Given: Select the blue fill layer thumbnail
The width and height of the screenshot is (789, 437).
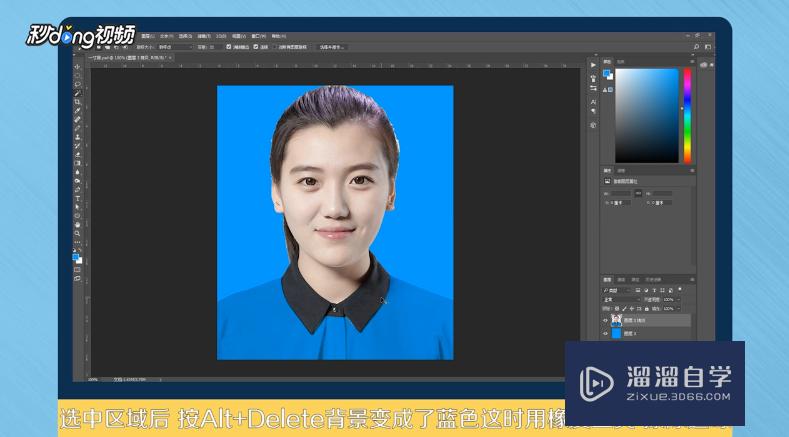Looking at the screenshot, I should [616, 334].
